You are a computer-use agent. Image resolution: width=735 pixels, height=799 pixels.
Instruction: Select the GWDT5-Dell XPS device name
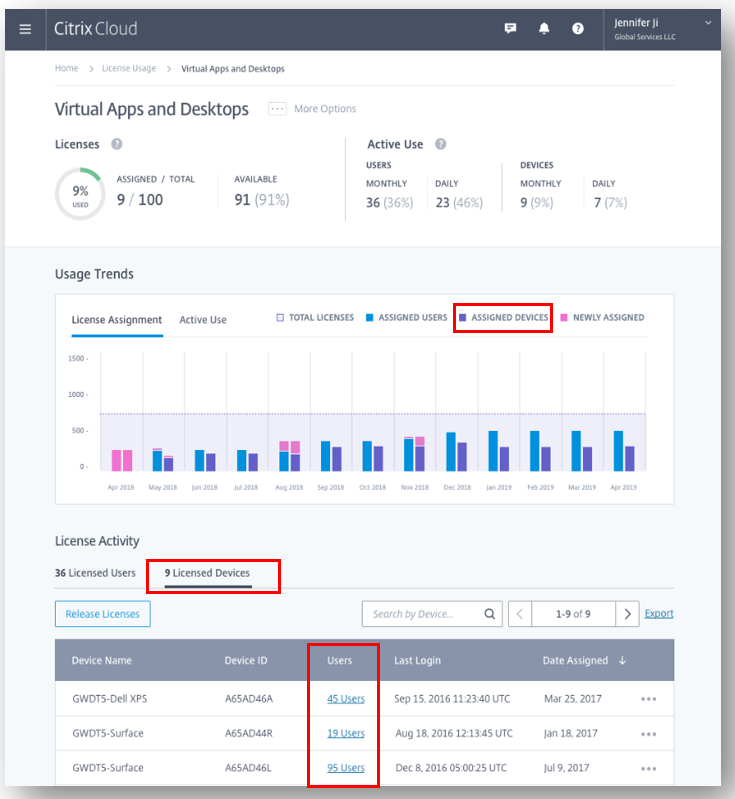110,699
